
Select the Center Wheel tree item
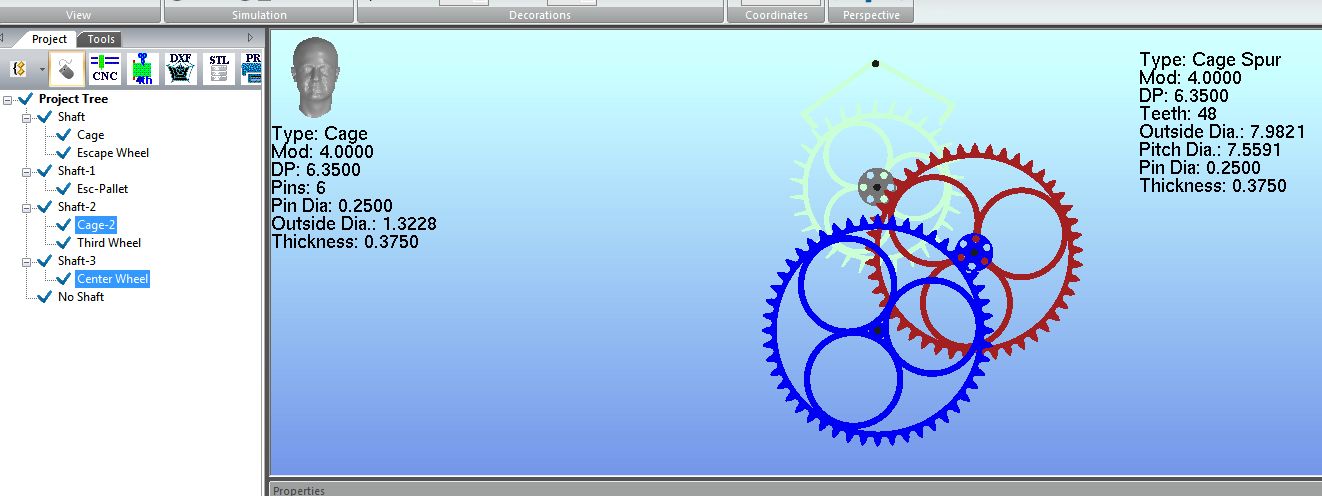112,279
